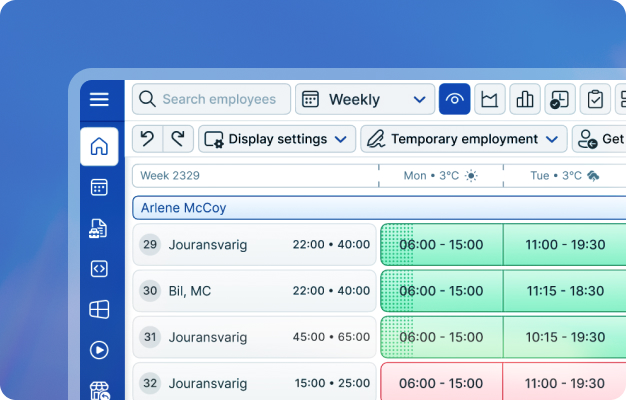626x400 pixels.
Task: Open the hamburger menu
Action: click(x=99, y=99)
